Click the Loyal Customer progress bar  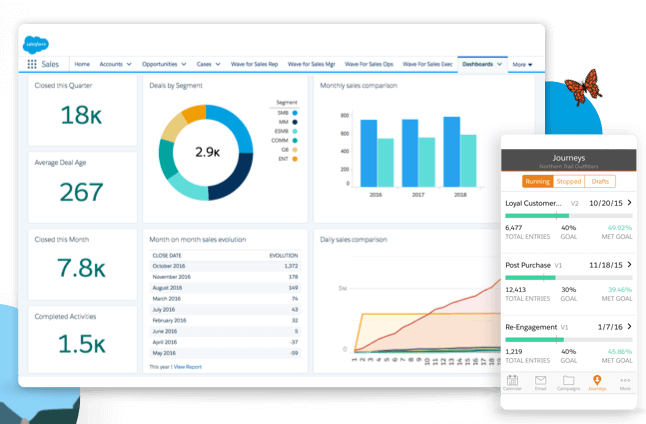coord(569,216)
